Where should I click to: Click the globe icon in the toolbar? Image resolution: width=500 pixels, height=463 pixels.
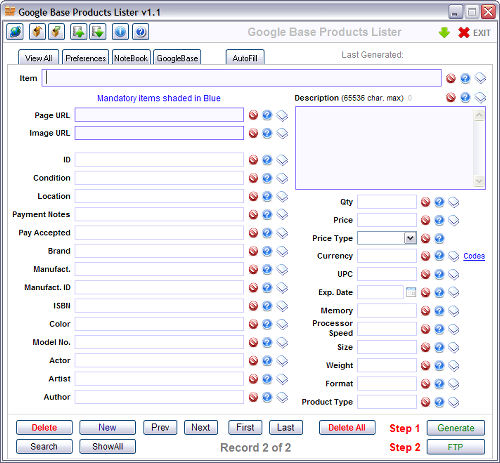pos(15,32)
